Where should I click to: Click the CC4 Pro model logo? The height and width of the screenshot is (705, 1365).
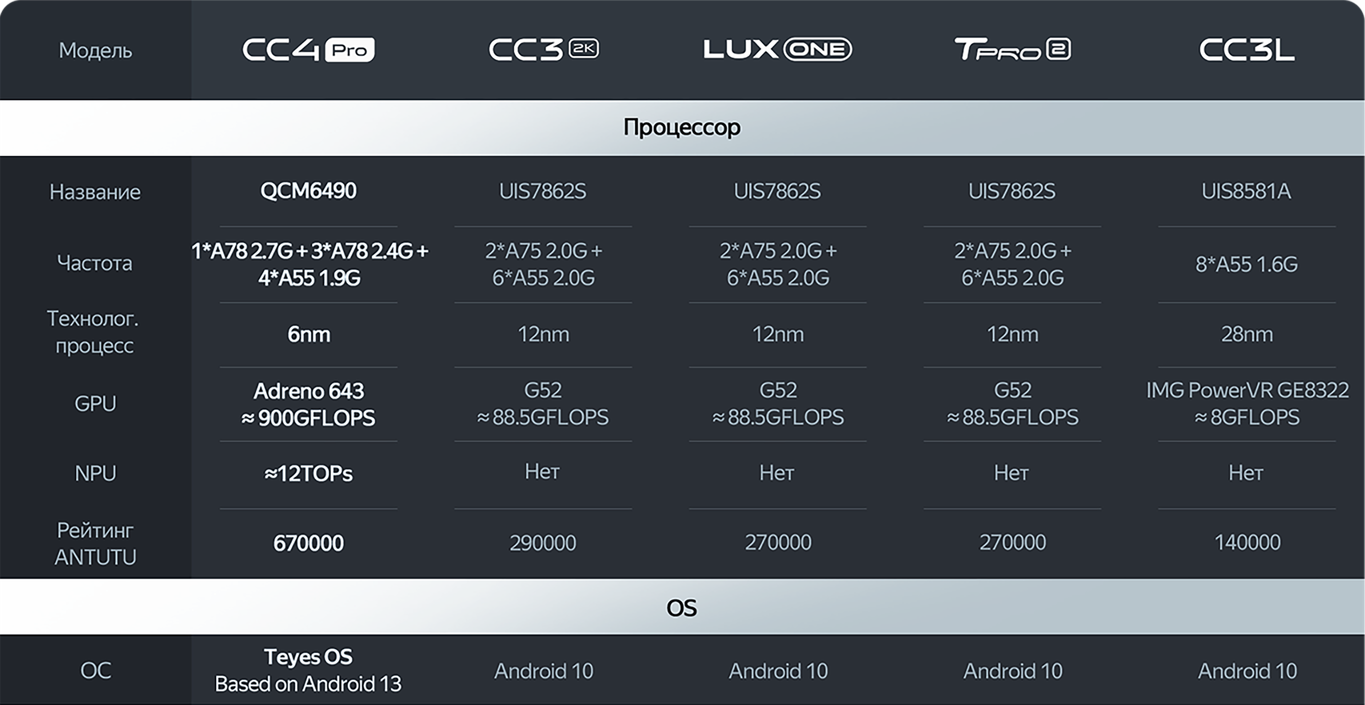(x=308, y=50)
